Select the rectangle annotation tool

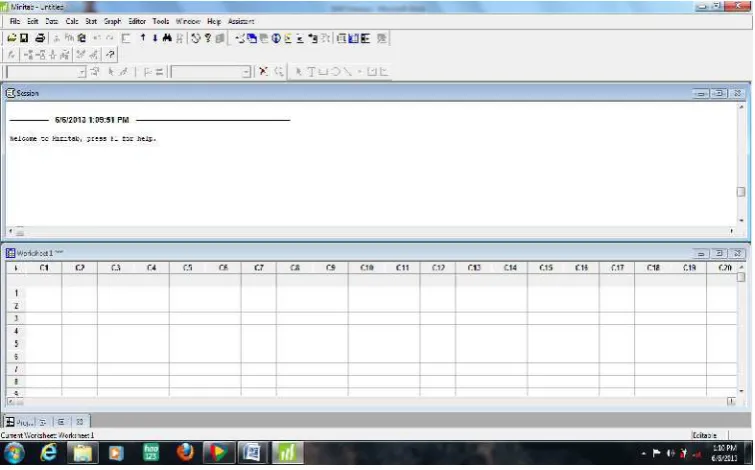tap(323, 72)
